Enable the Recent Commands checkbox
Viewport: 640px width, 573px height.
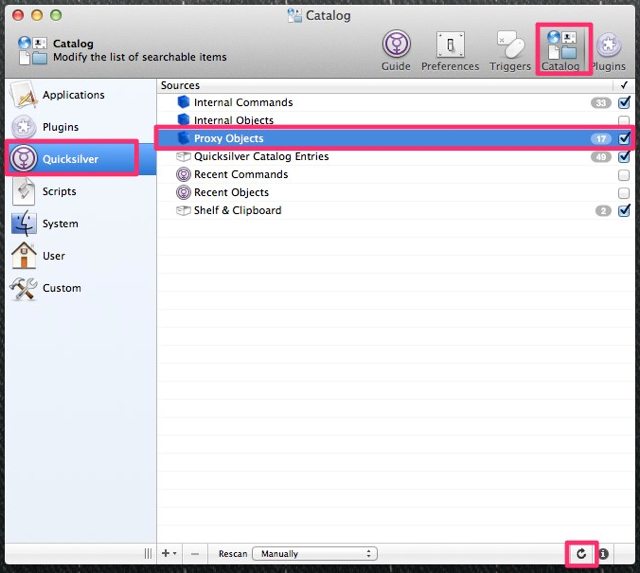(x=624, y=175)
